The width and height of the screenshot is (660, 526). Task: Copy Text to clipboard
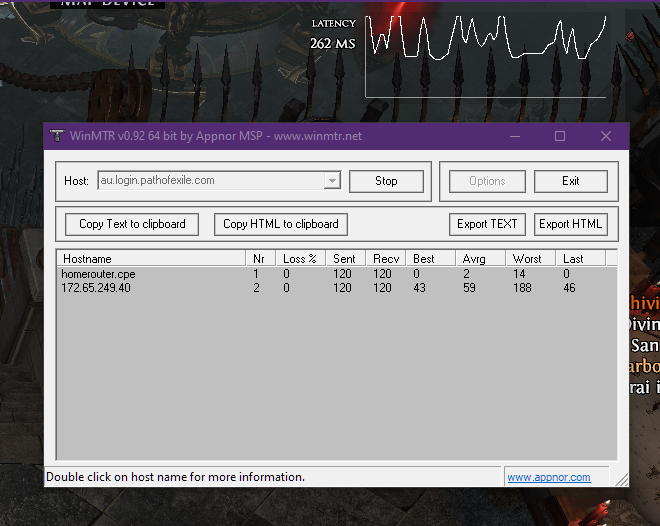point(132,224)
